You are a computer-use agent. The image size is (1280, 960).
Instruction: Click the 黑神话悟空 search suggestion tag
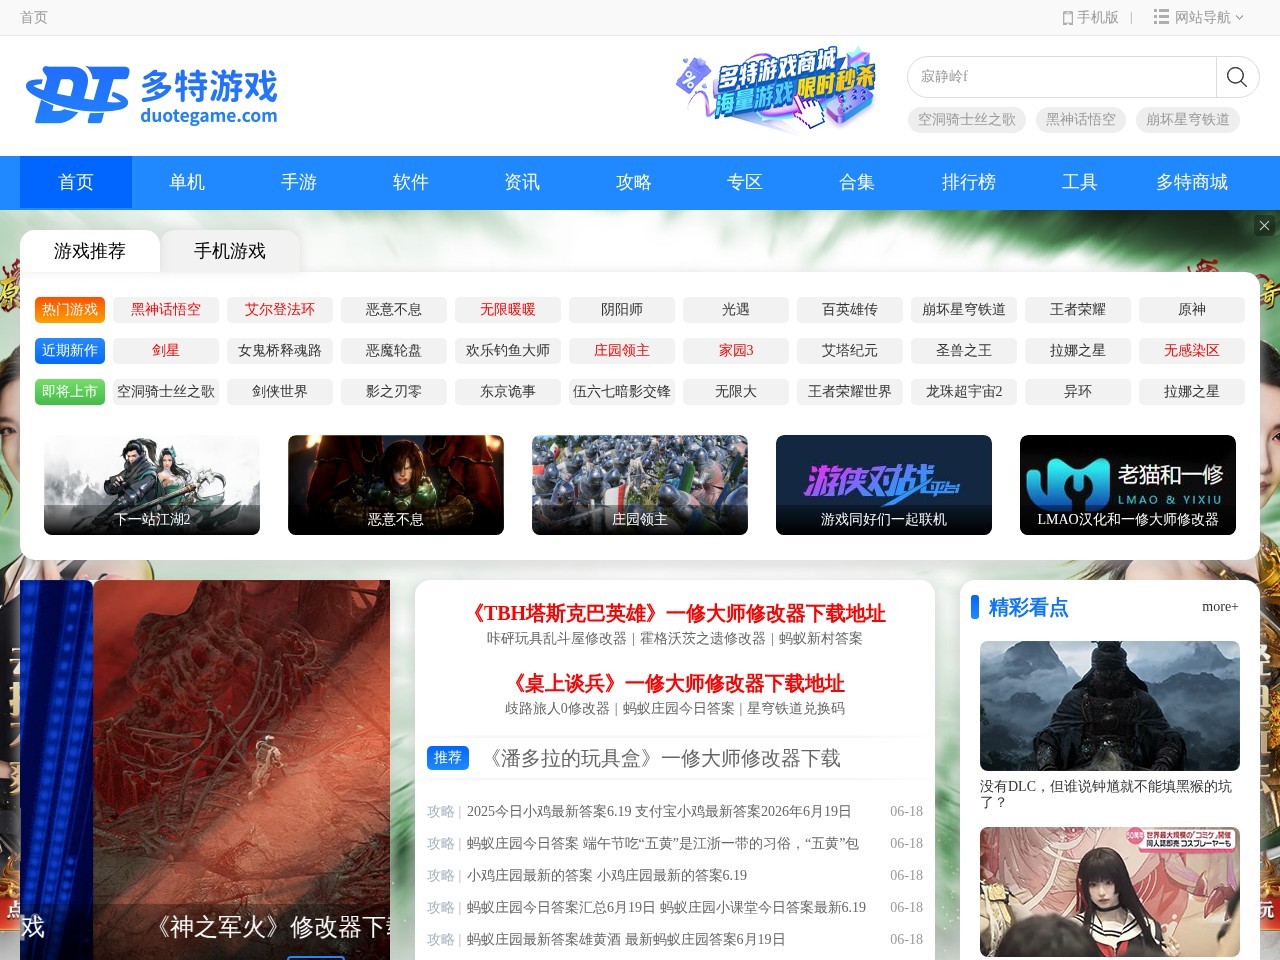1081,119
